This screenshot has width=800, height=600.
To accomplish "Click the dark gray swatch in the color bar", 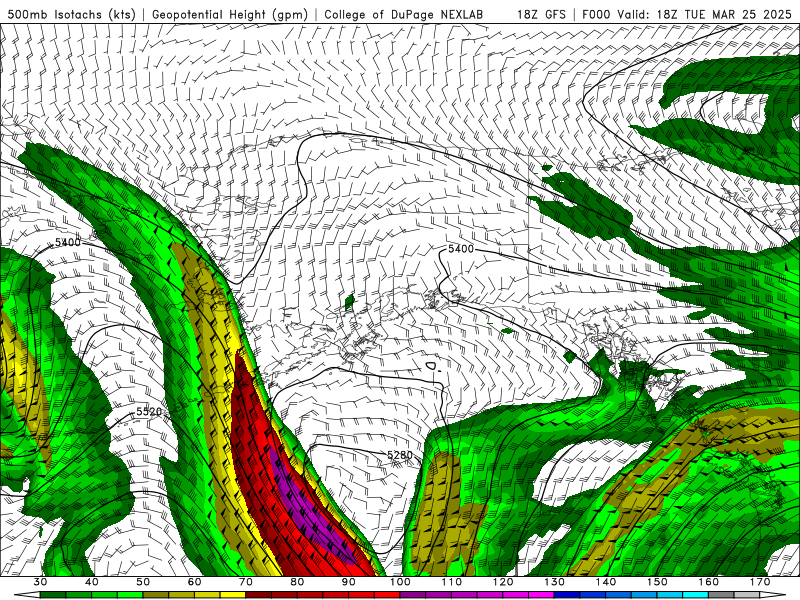I will [x=721, y=595].
